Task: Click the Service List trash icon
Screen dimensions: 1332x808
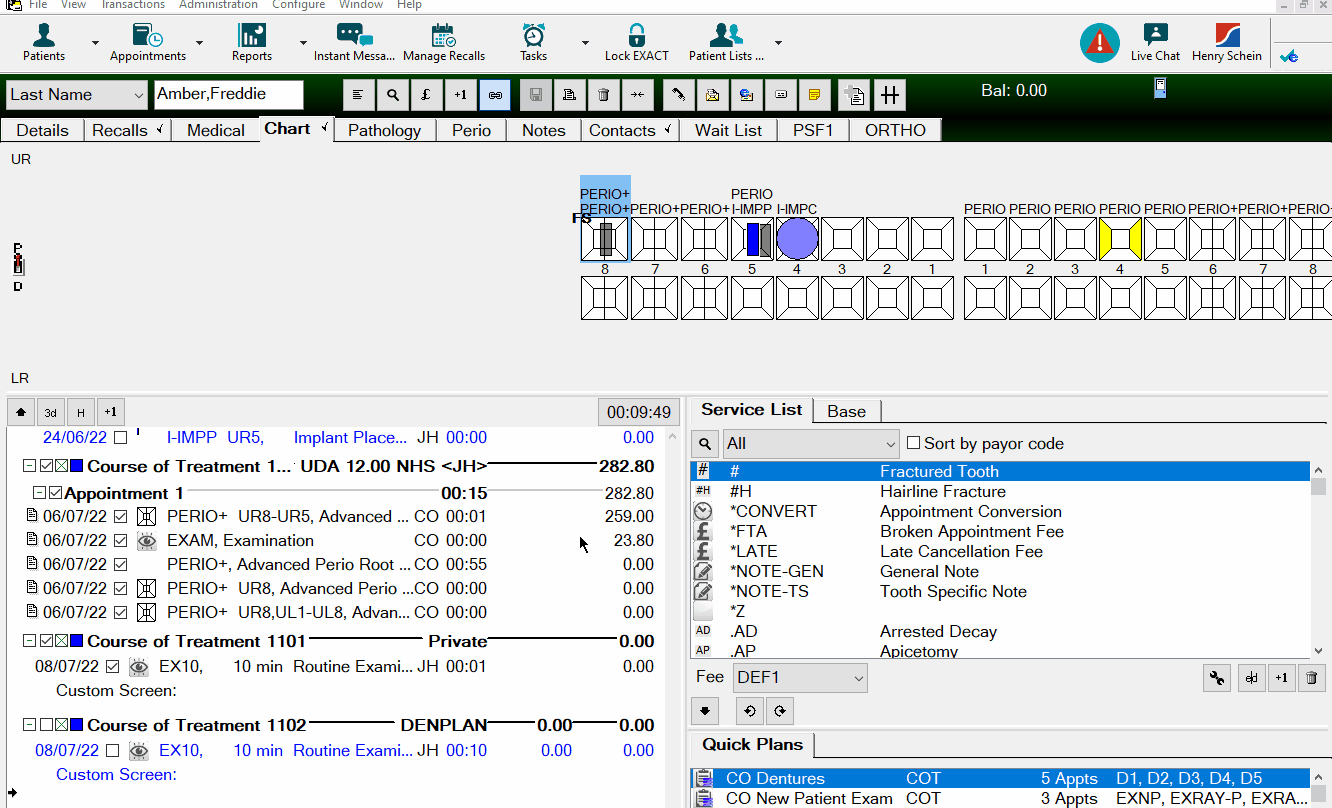Action: (x=1312, y=677)
